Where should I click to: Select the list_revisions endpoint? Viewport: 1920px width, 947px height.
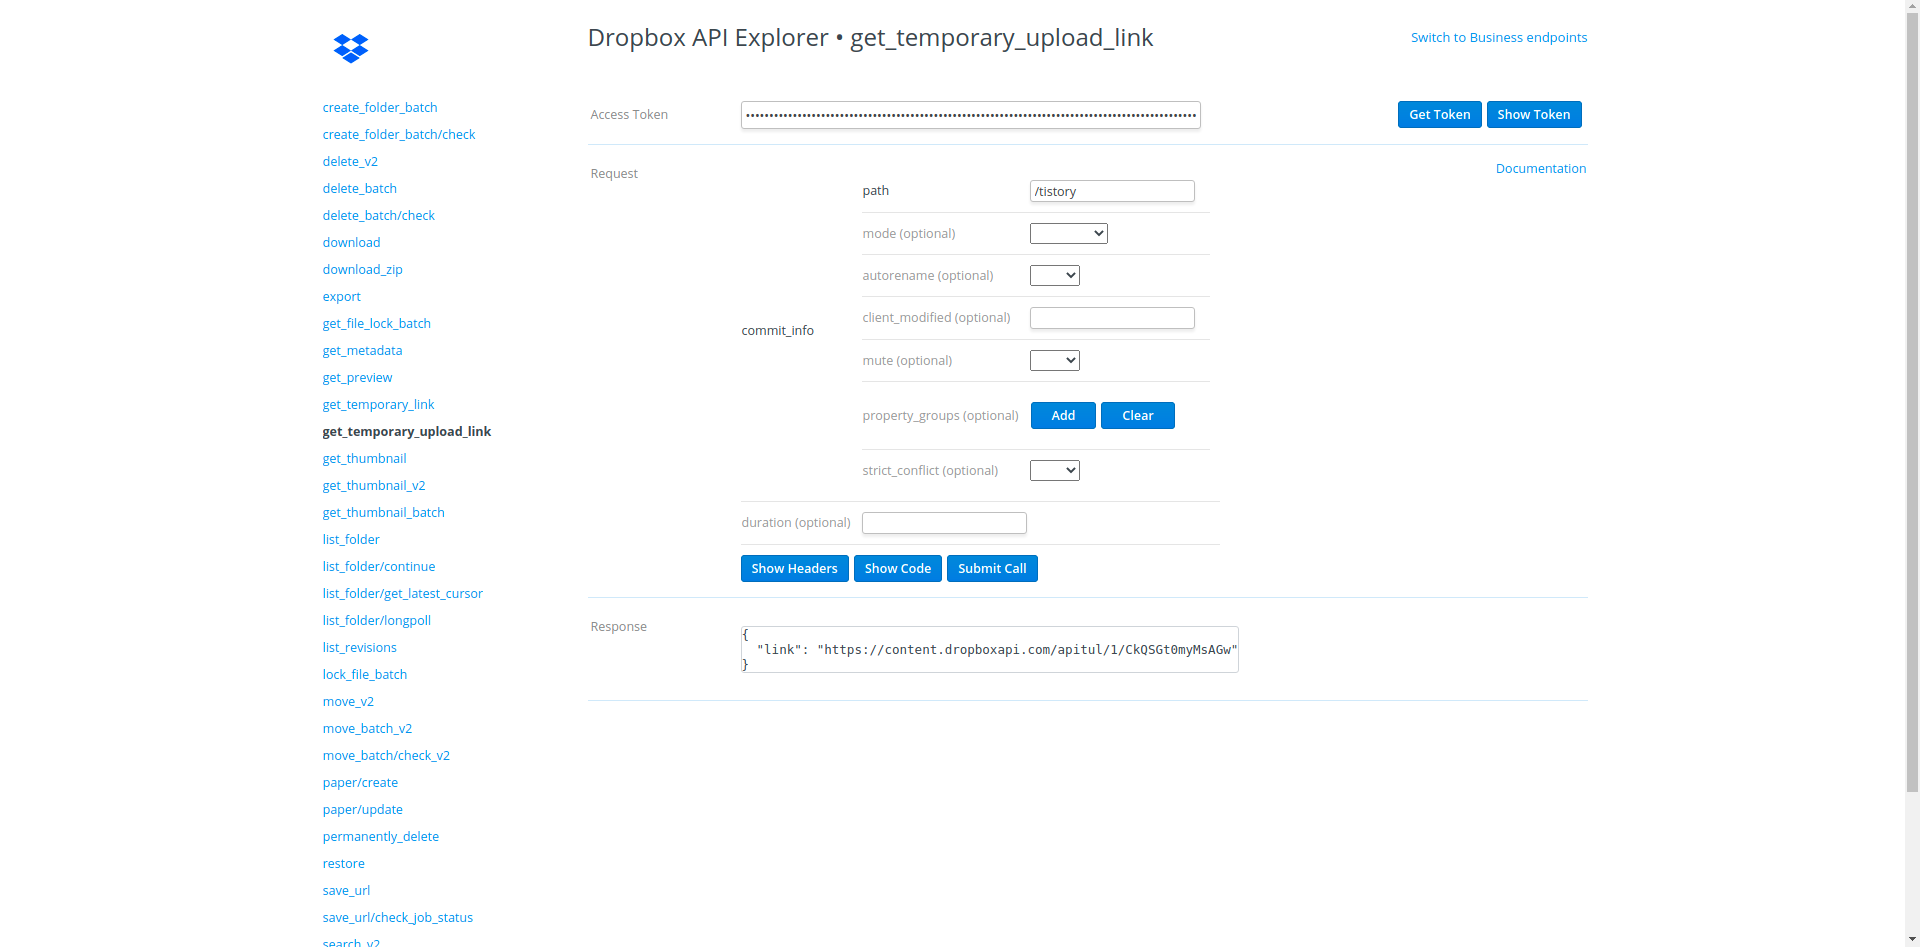point(359,647)
